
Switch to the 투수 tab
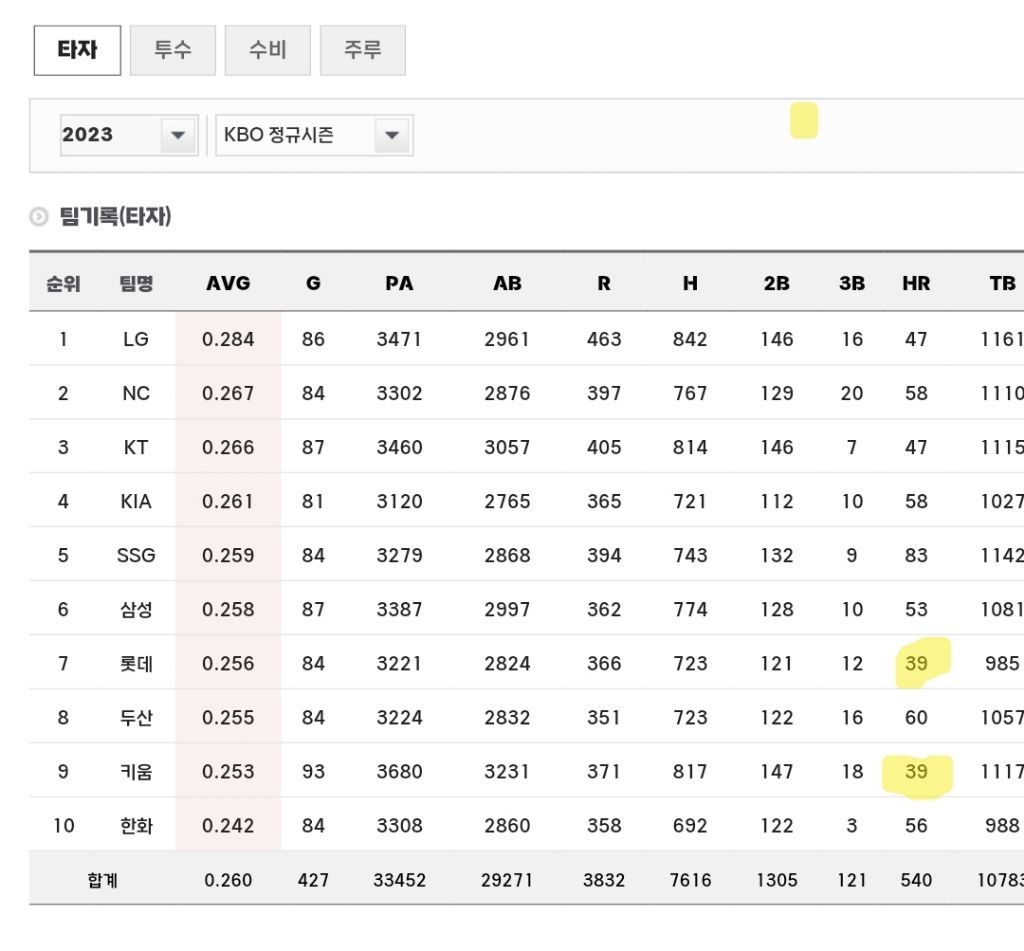(172, 50)
